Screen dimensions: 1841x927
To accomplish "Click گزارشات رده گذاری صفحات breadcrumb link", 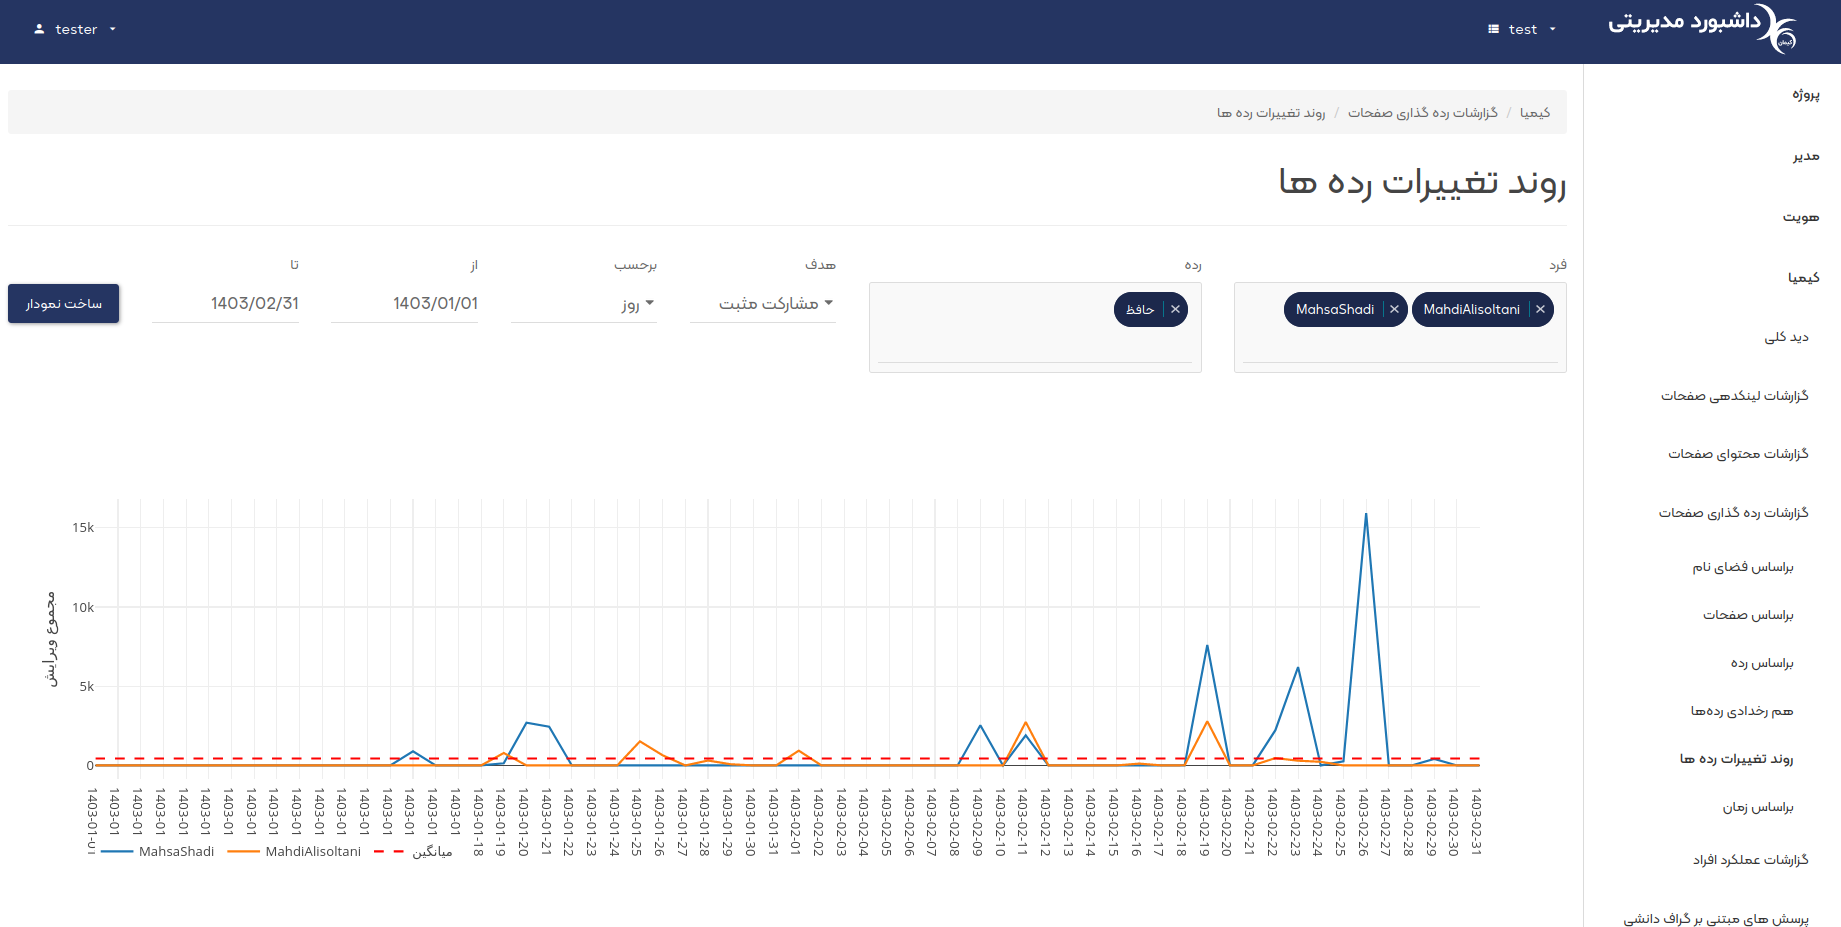I will 1422,113.
